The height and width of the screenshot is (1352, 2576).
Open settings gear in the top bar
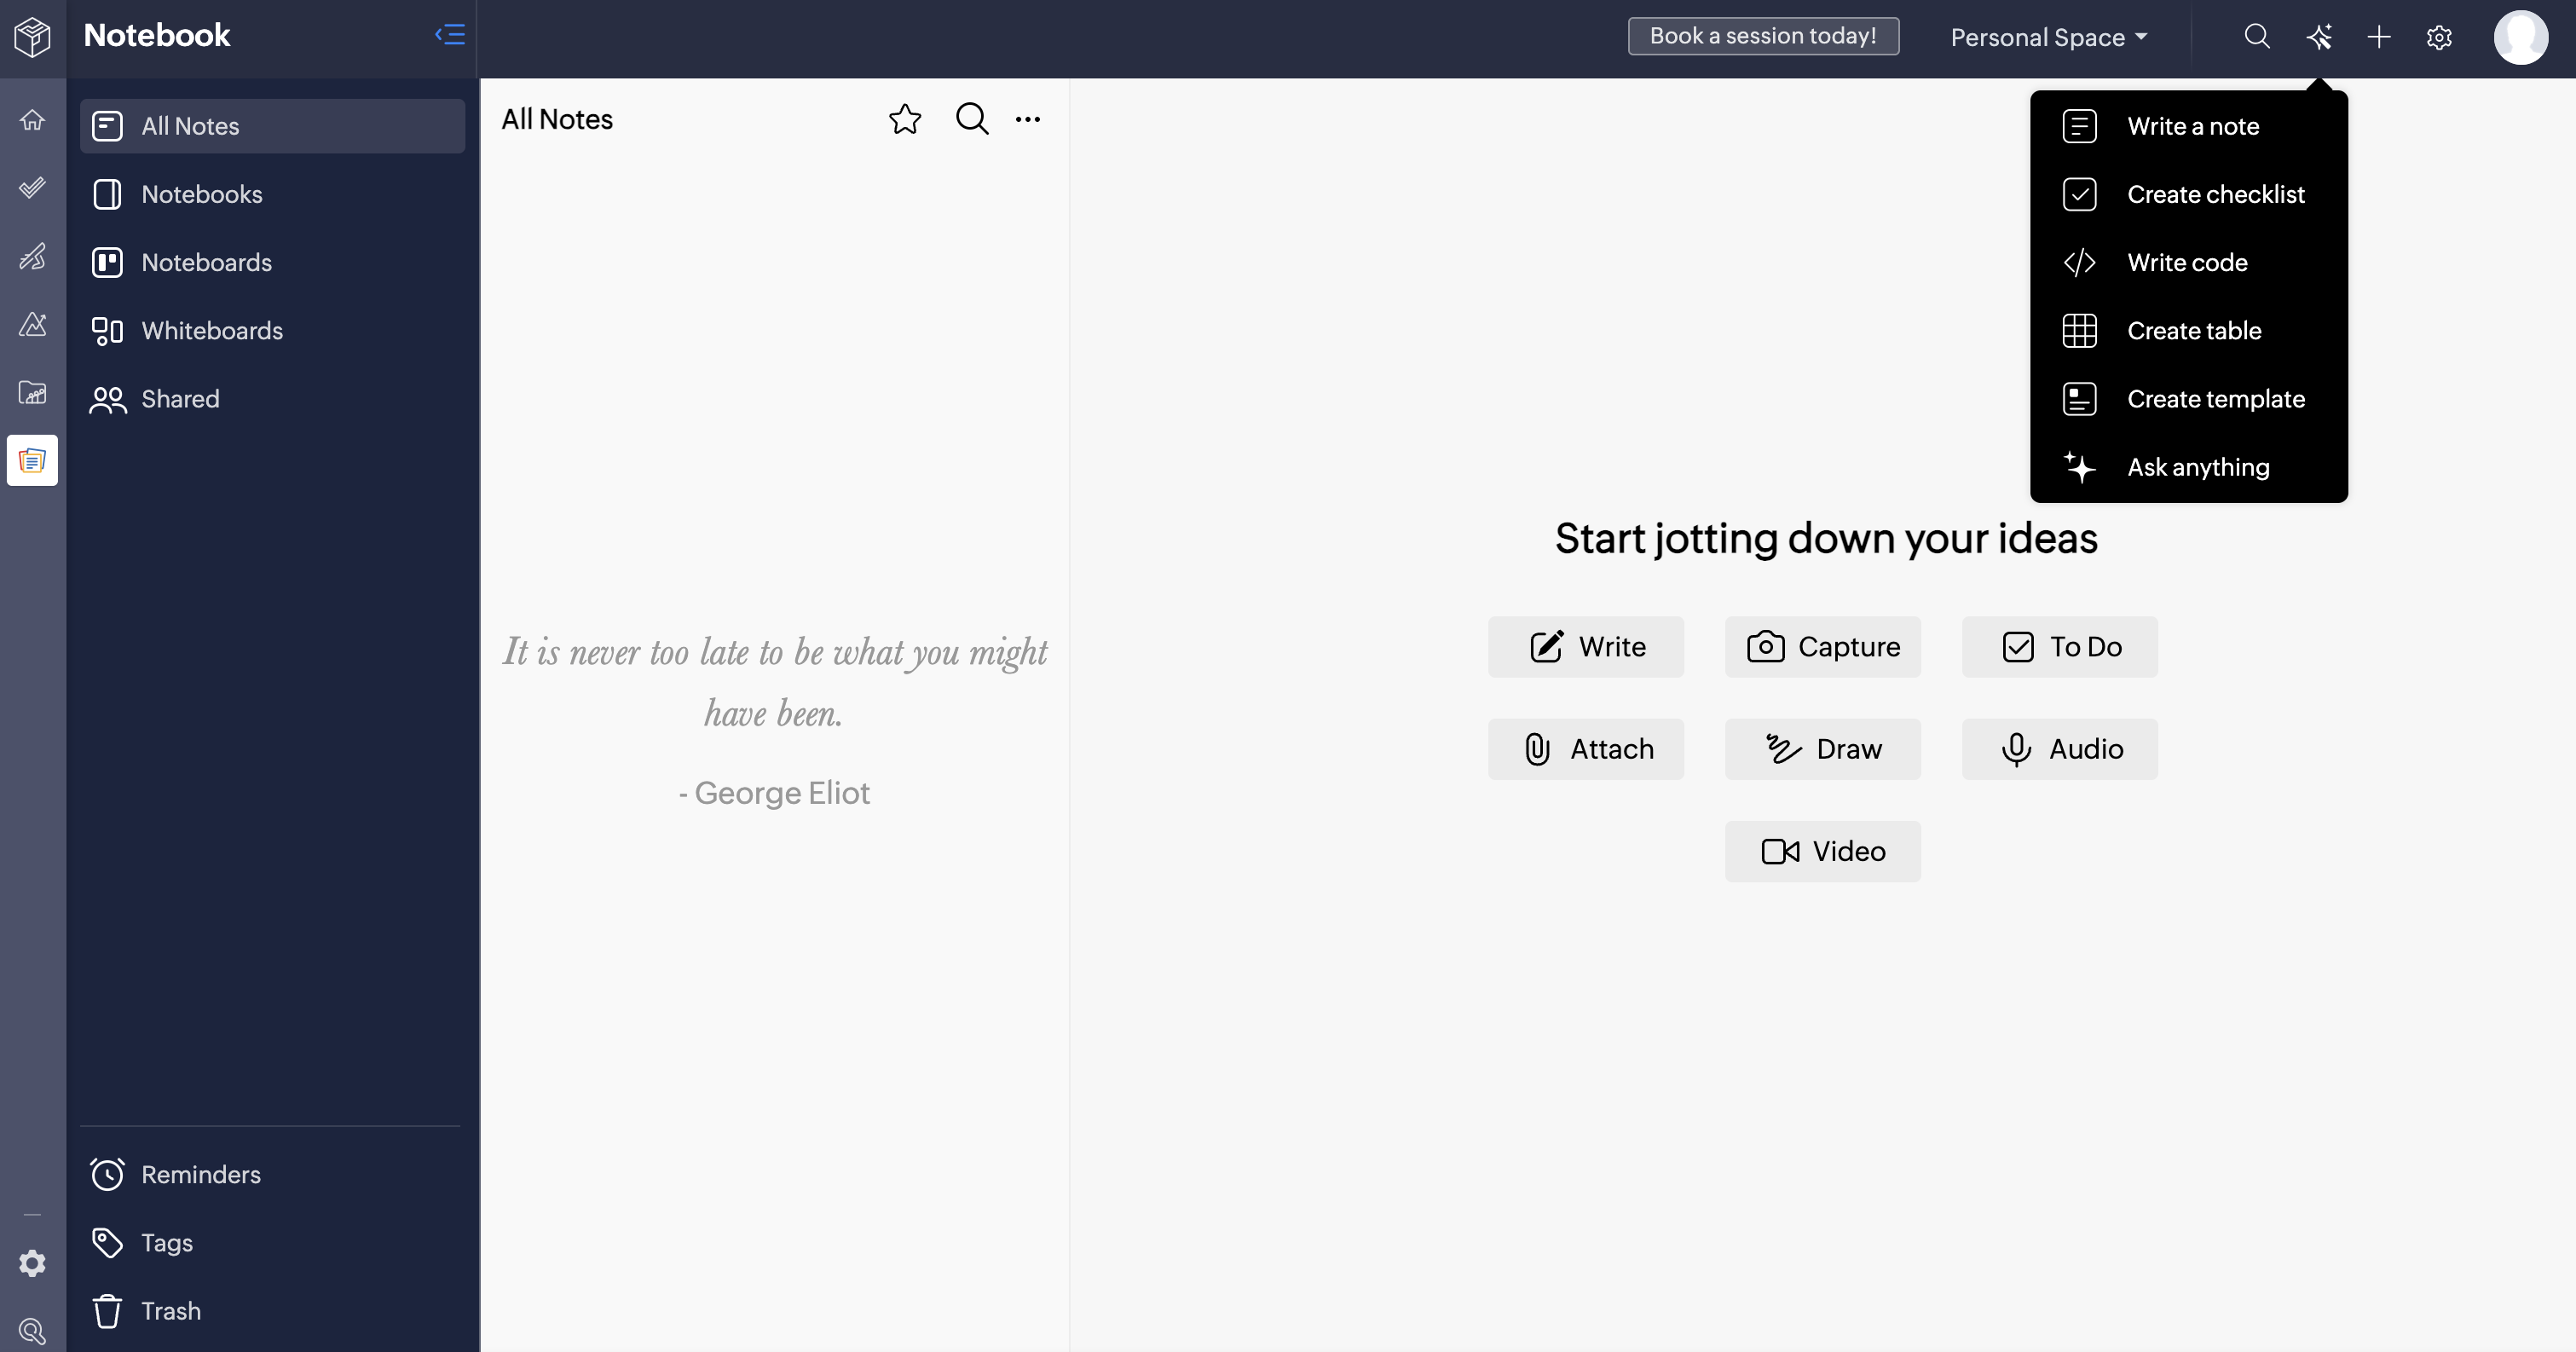pyautogui.click(x=2439, y=37)
